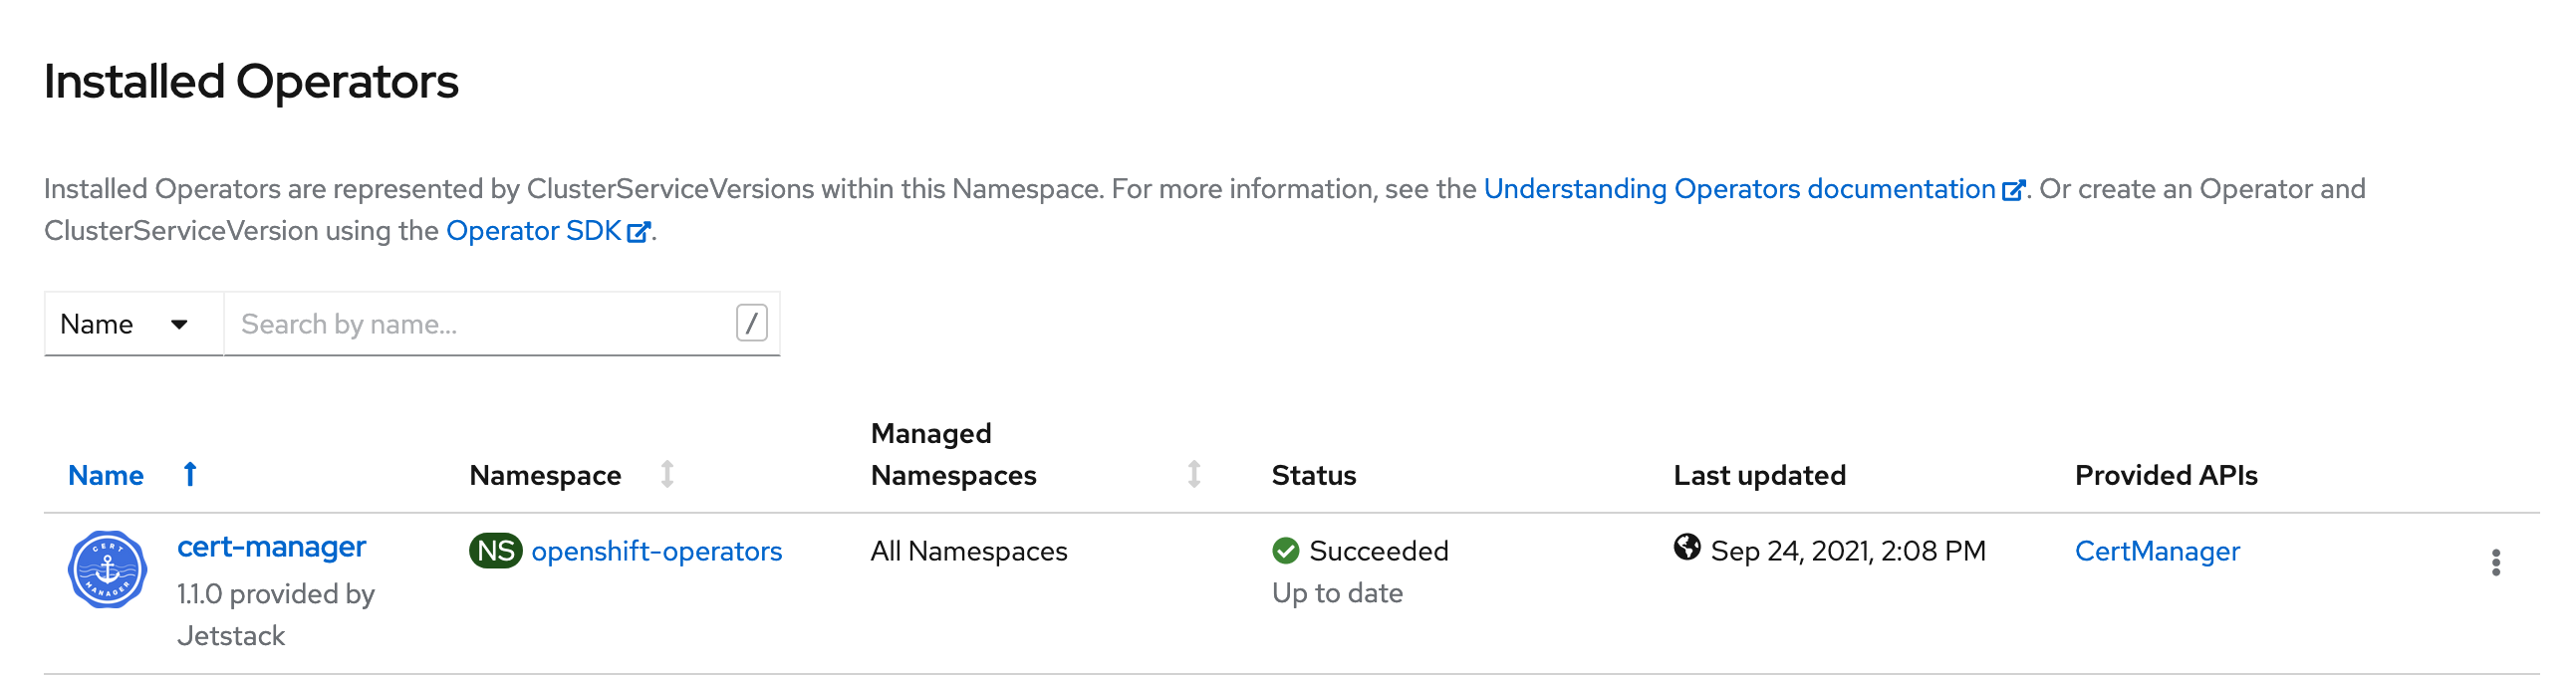The height and width of the screenshot is (677, 2576).
Task: Open the cert-manager operator details link
Action: 271,547
